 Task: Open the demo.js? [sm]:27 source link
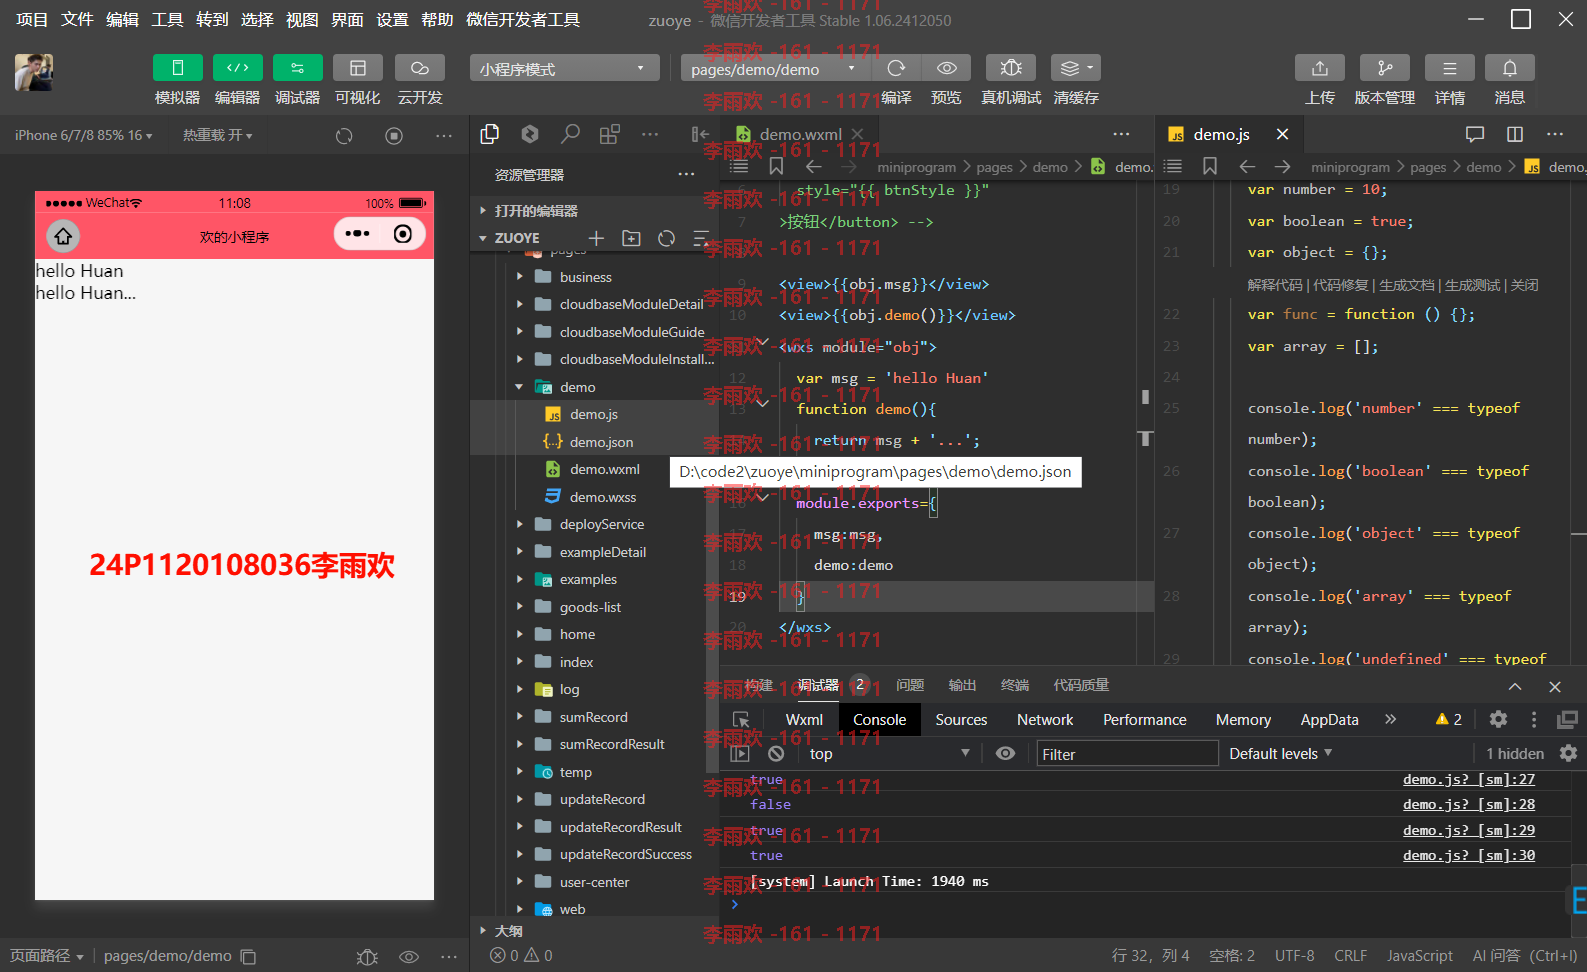point(1468,780)
